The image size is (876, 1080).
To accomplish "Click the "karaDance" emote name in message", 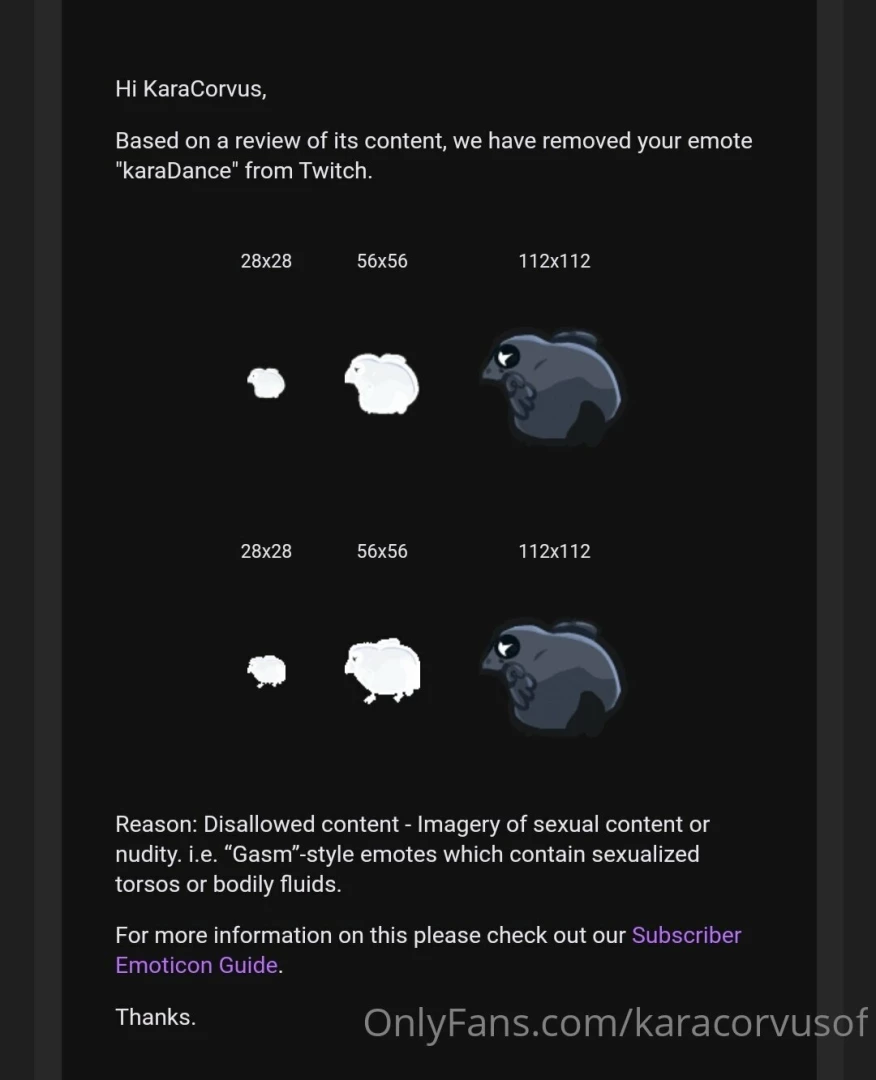I will [x=176, y=170].
